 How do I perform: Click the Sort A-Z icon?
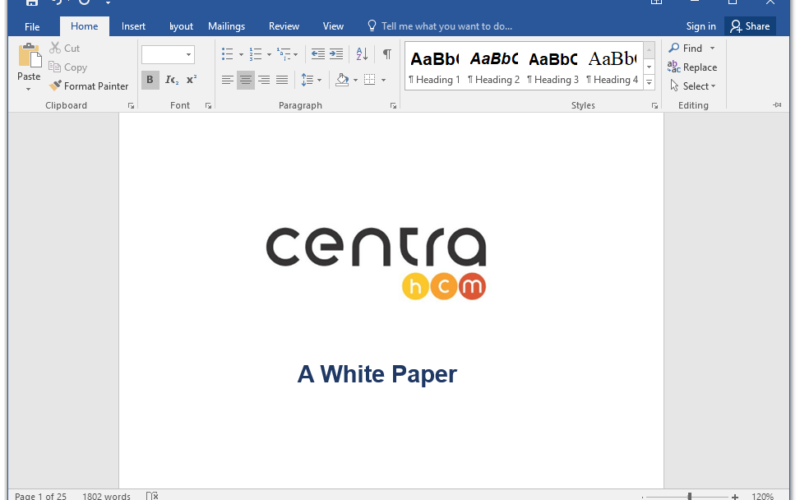[362, 54]
